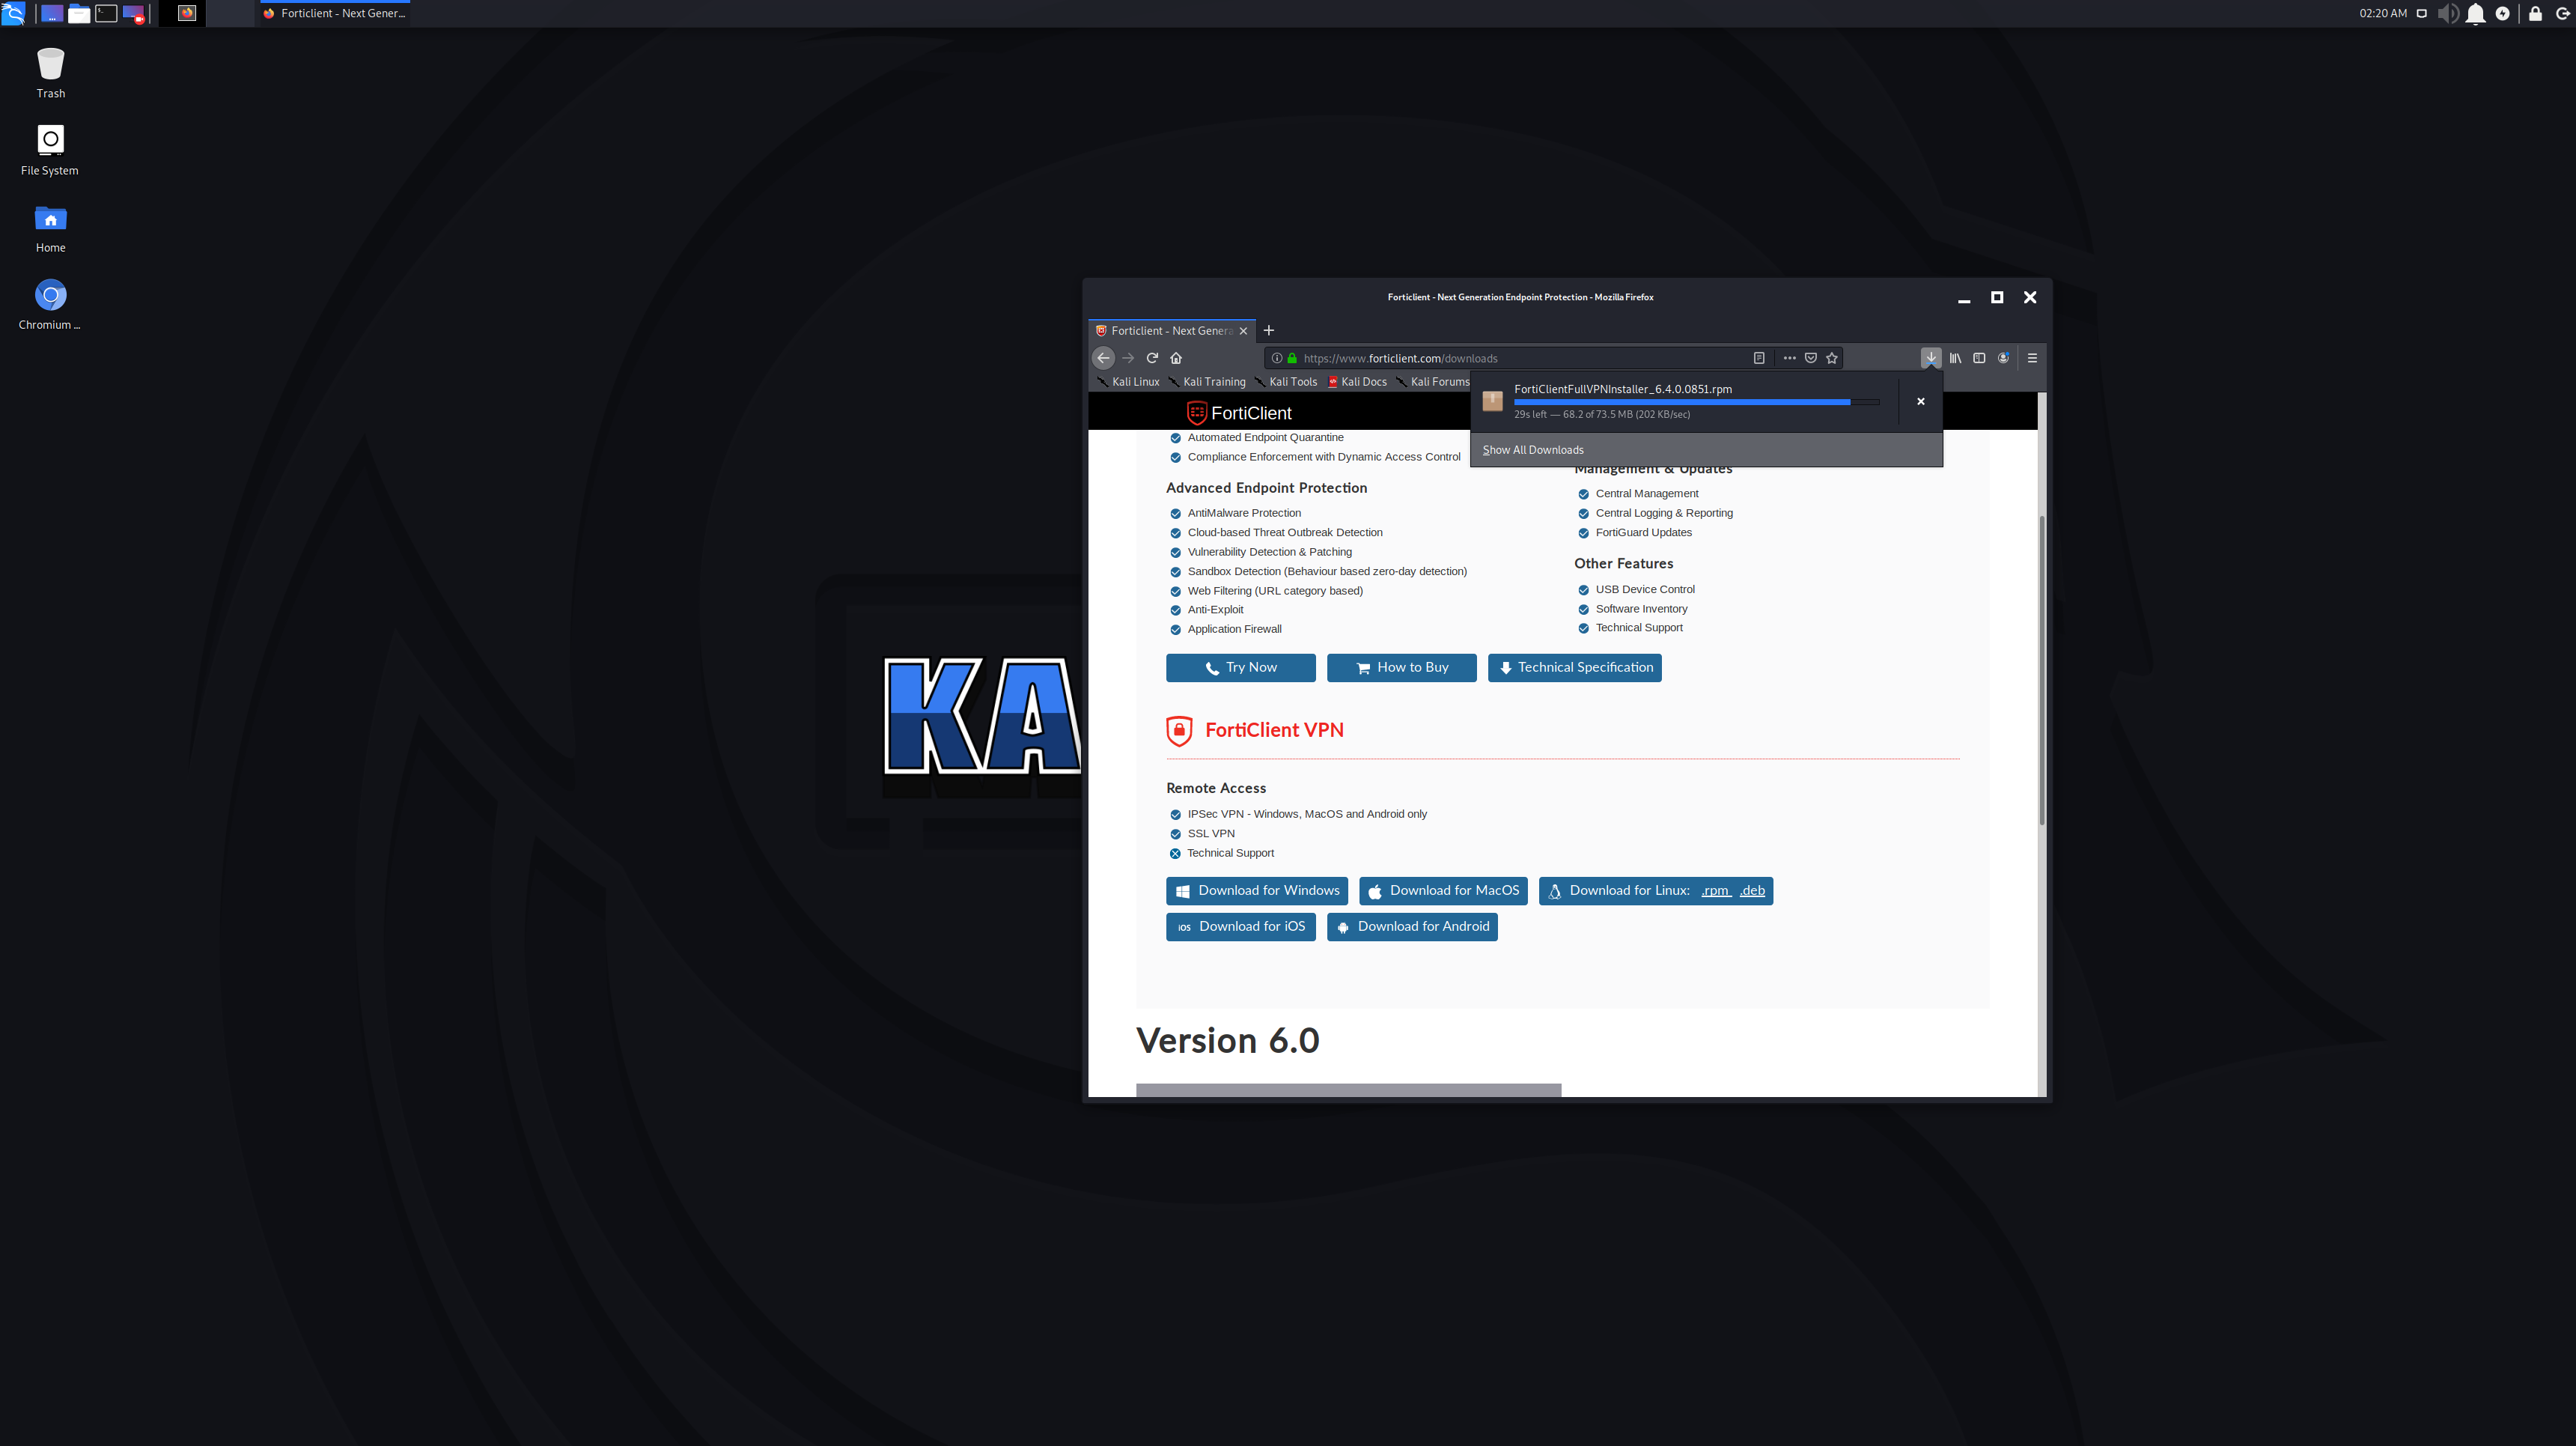Screen dimensions: 2576x1446
Task: Click the Firefox reload page icon
Action: pyautogui.click(x=1152, y=358)
